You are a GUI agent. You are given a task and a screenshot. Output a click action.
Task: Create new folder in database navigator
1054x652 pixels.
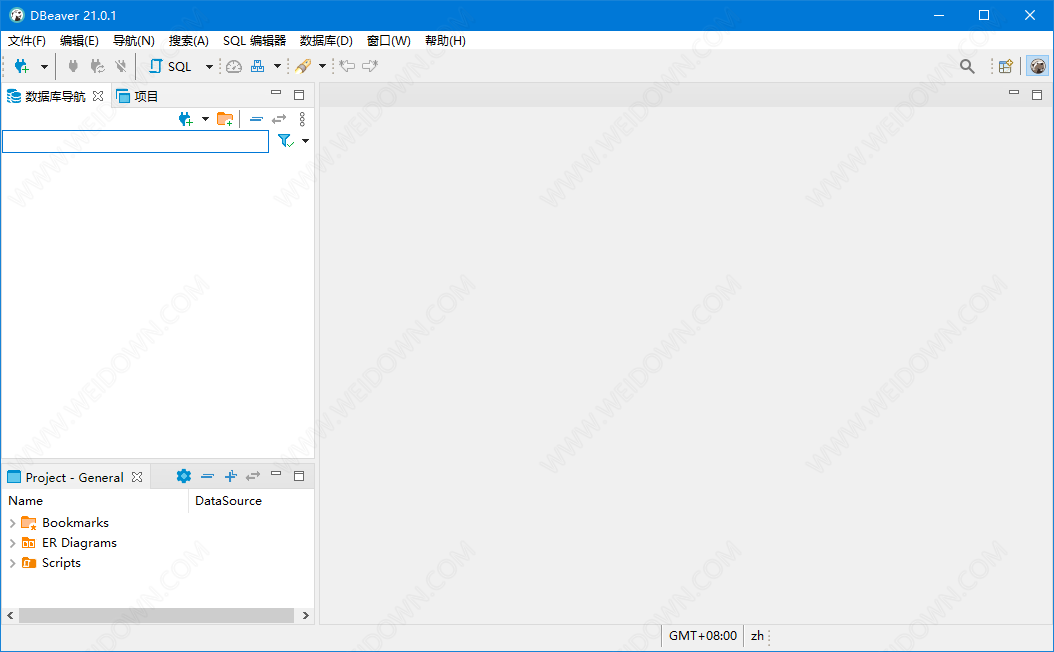[x=225, y=119]
